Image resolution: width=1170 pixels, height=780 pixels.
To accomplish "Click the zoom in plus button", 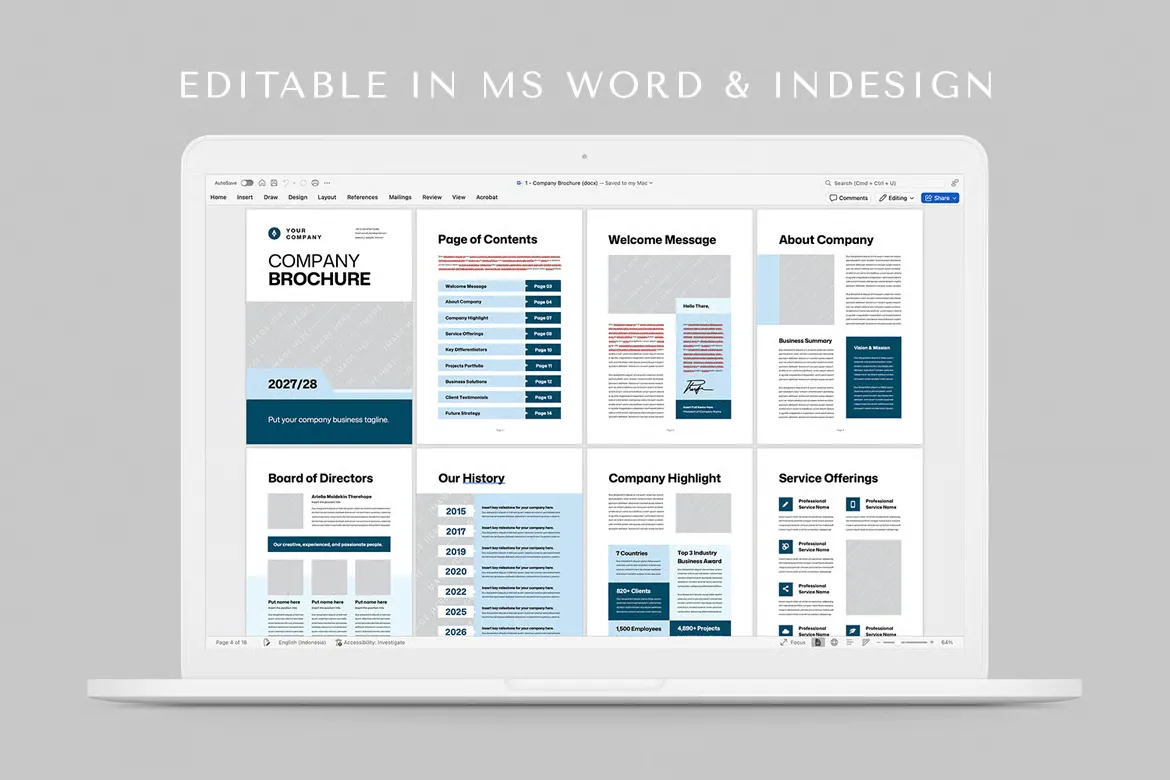I will click(x=931, y=642).
